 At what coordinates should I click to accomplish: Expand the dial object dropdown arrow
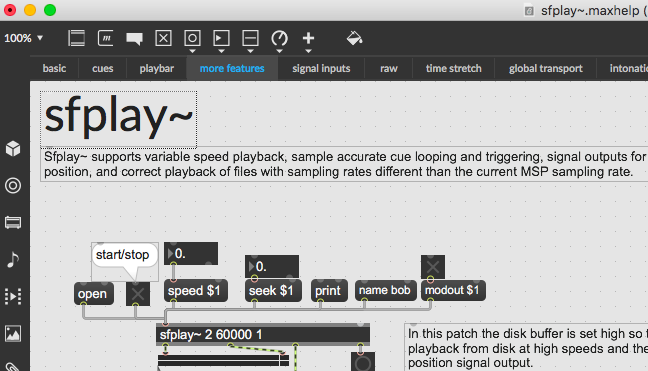click(279, 51)
